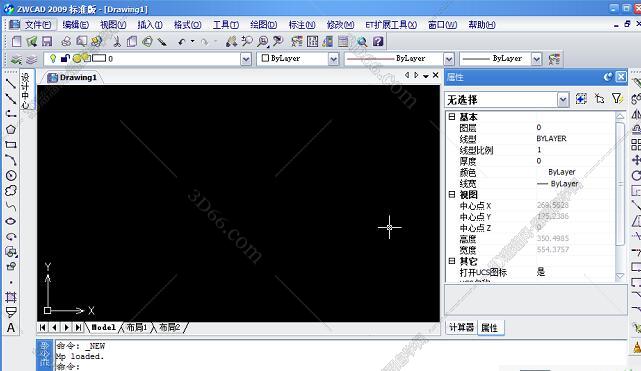
Task: Select the Match Properties brush icon
Action: pos(162,42)
